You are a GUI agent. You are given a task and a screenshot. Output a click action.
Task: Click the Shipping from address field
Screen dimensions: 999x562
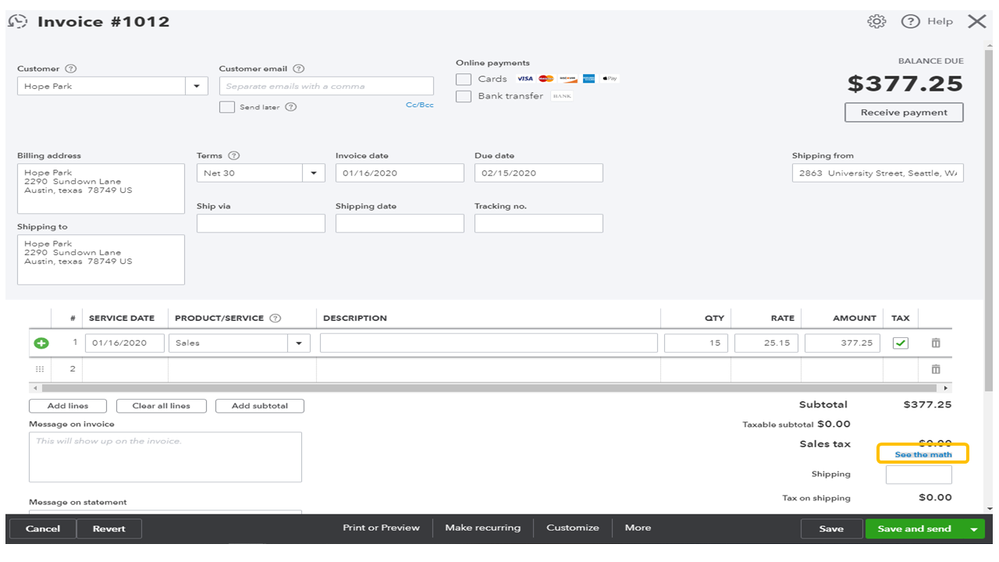(x=877, y=173)
